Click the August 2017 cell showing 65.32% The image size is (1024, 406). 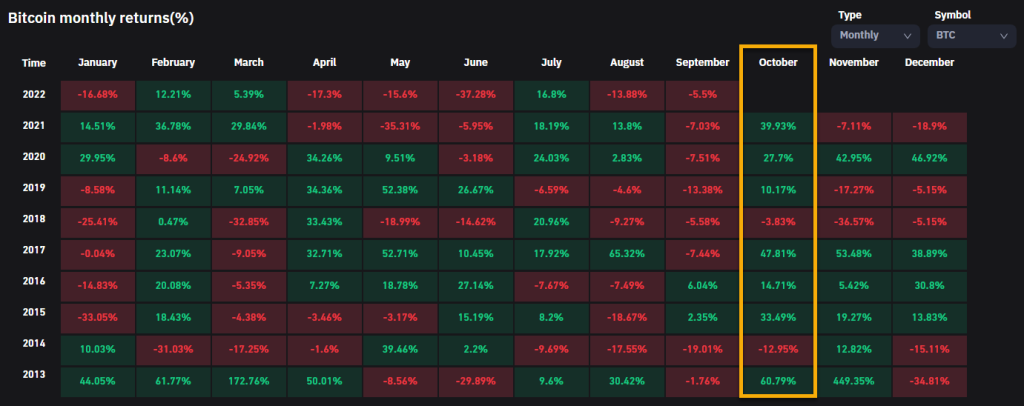point(626,254)
